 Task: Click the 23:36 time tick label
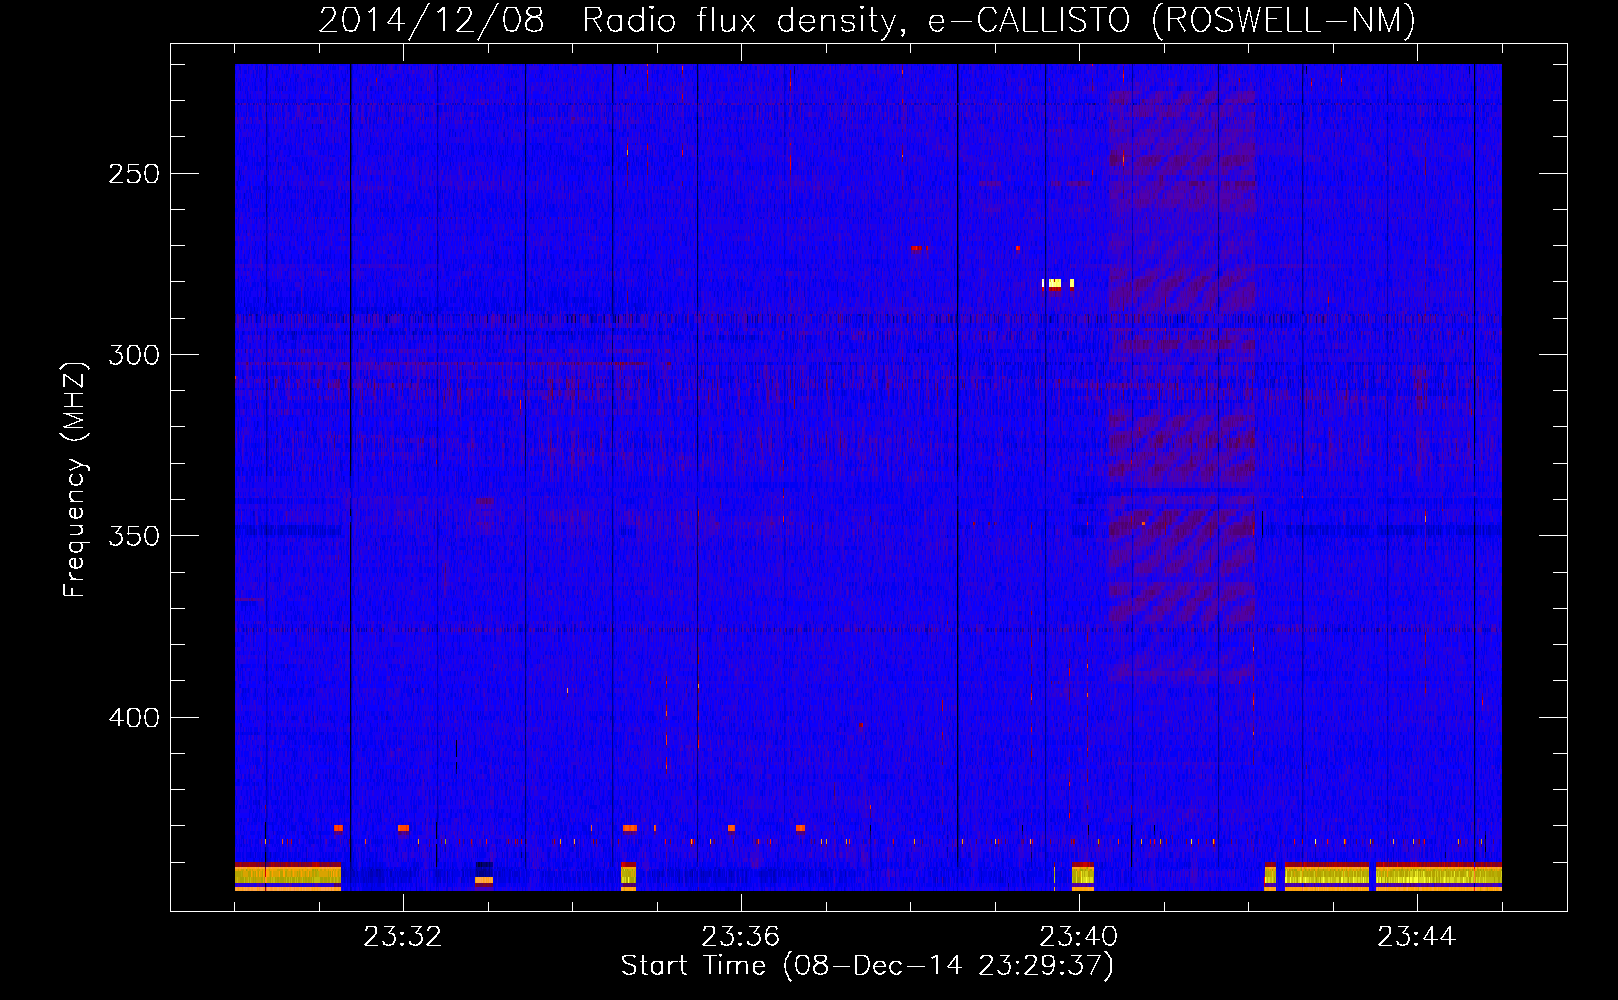(x=740, y=937)
